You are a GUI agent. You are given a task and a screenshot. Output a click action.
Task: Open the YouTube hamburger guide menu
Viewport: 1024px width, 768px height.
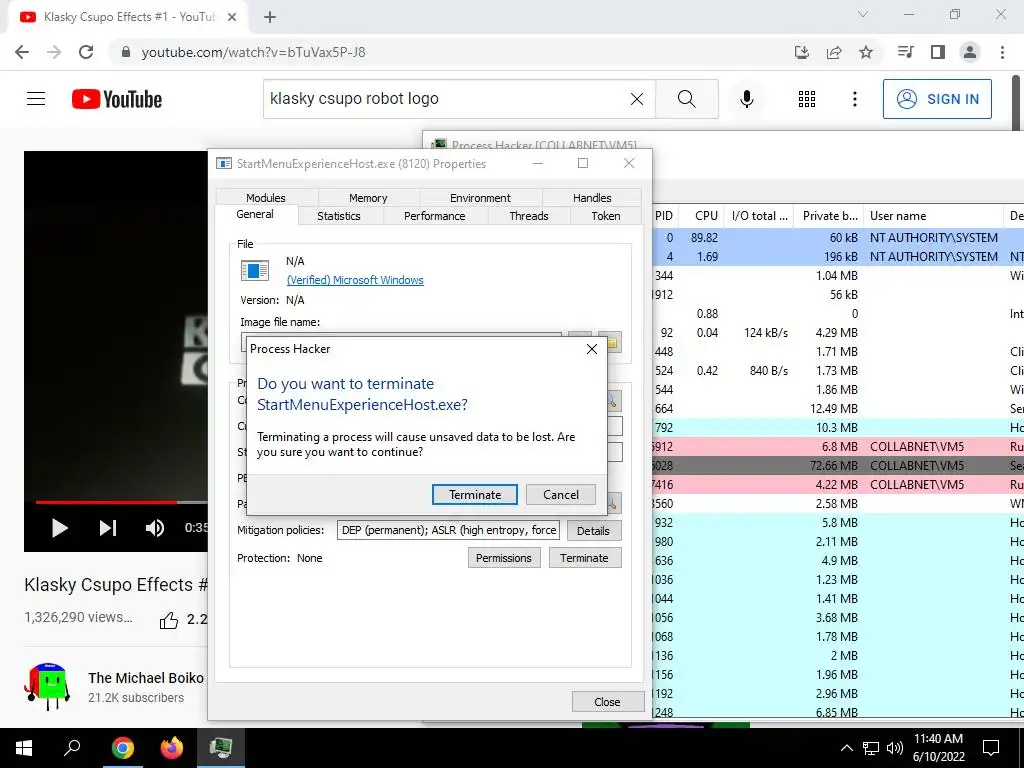(36, 99)
